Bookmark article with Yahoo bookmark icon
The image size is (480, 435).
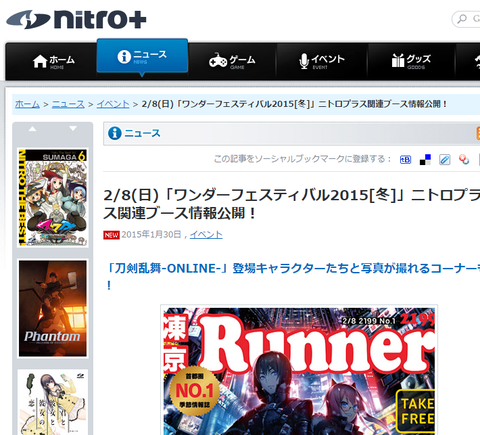[x=464, y=160]
